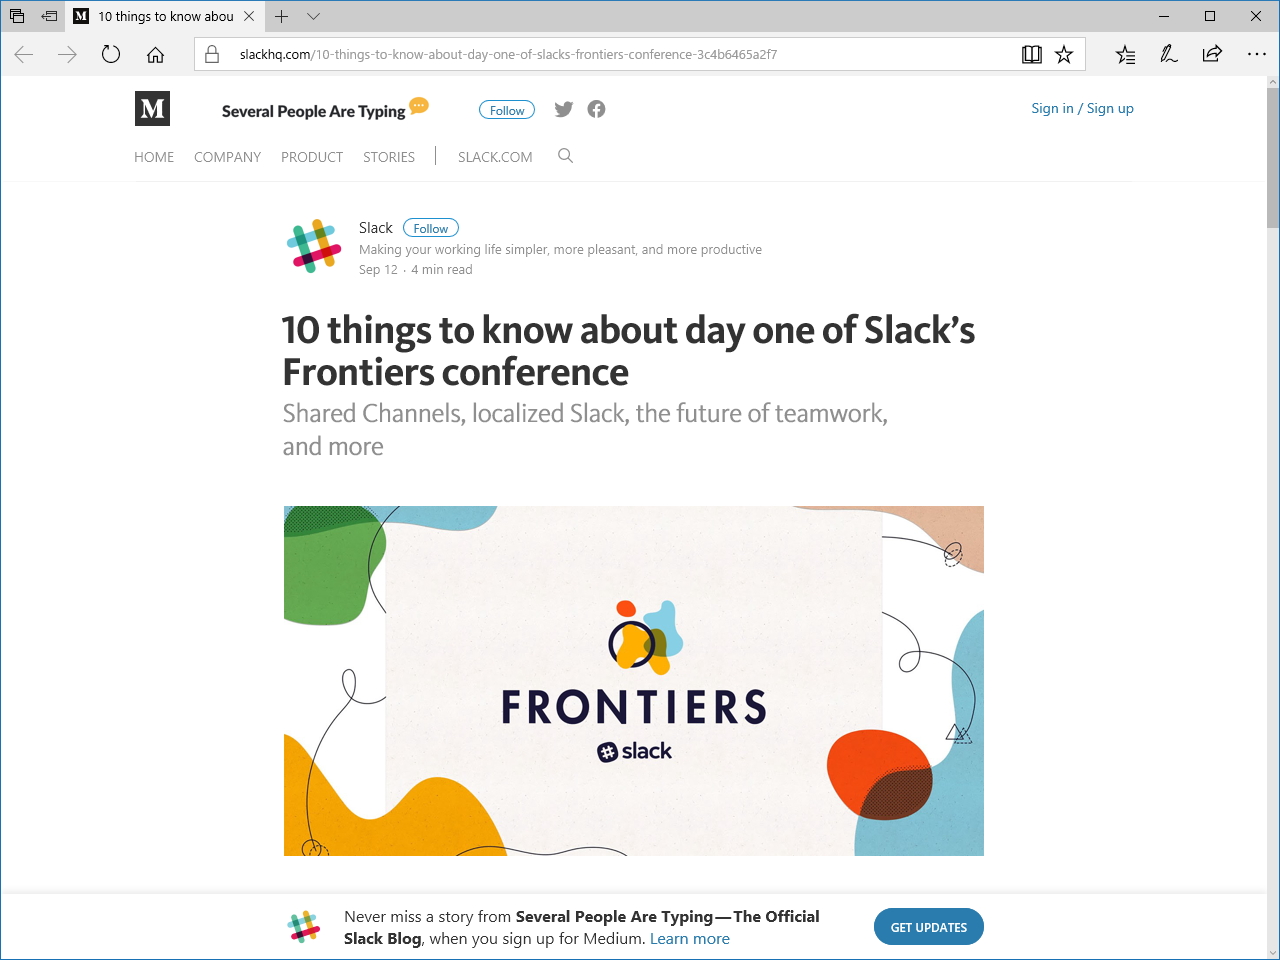Add page to favorites star icon
This screenshot has width=1280, height=960.
tap(1064, 54)
